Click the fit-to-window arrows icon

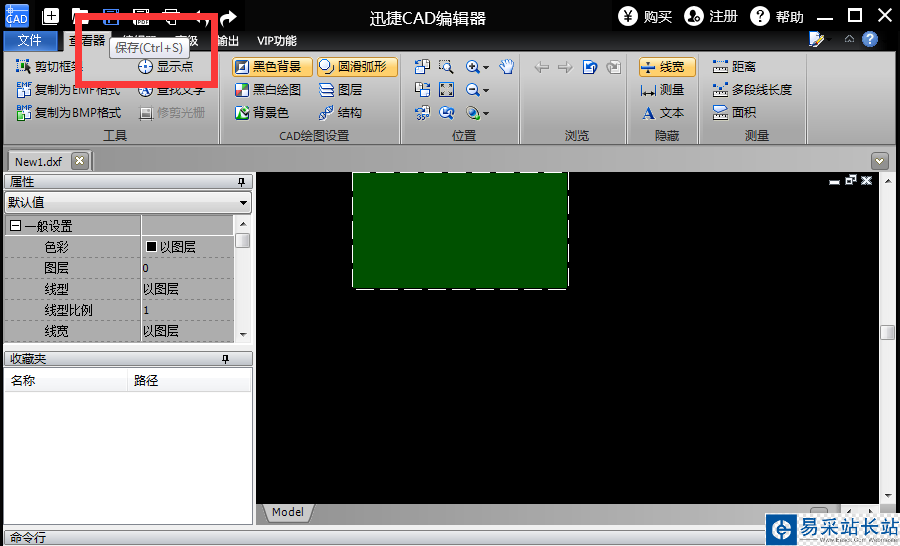point(446,90)
